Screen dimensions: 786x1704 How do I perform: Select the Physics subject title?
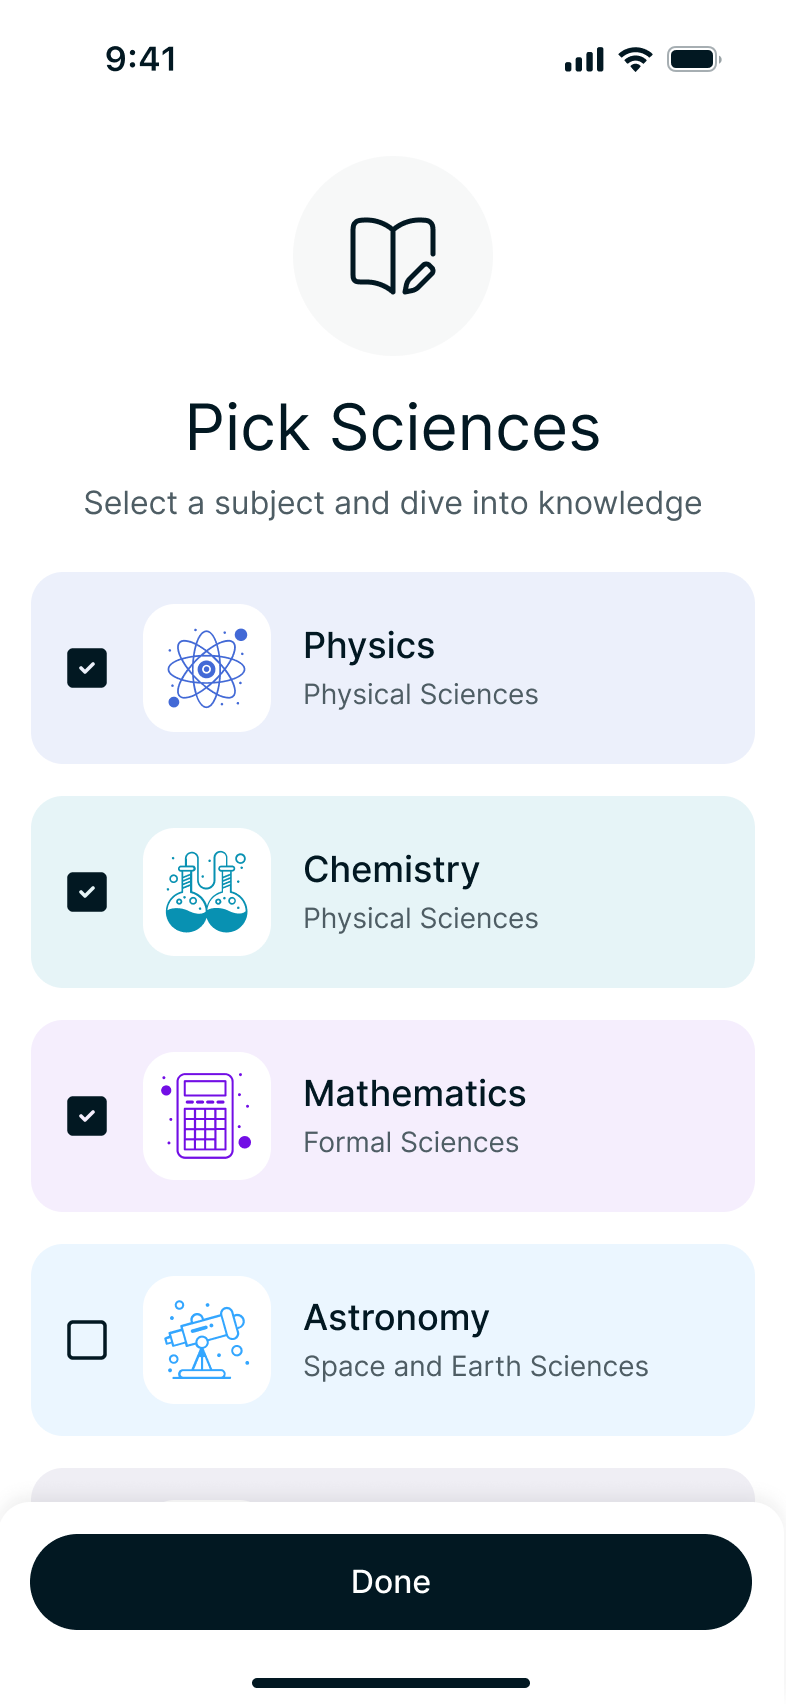pyautogui.click(x=369, y=646)
